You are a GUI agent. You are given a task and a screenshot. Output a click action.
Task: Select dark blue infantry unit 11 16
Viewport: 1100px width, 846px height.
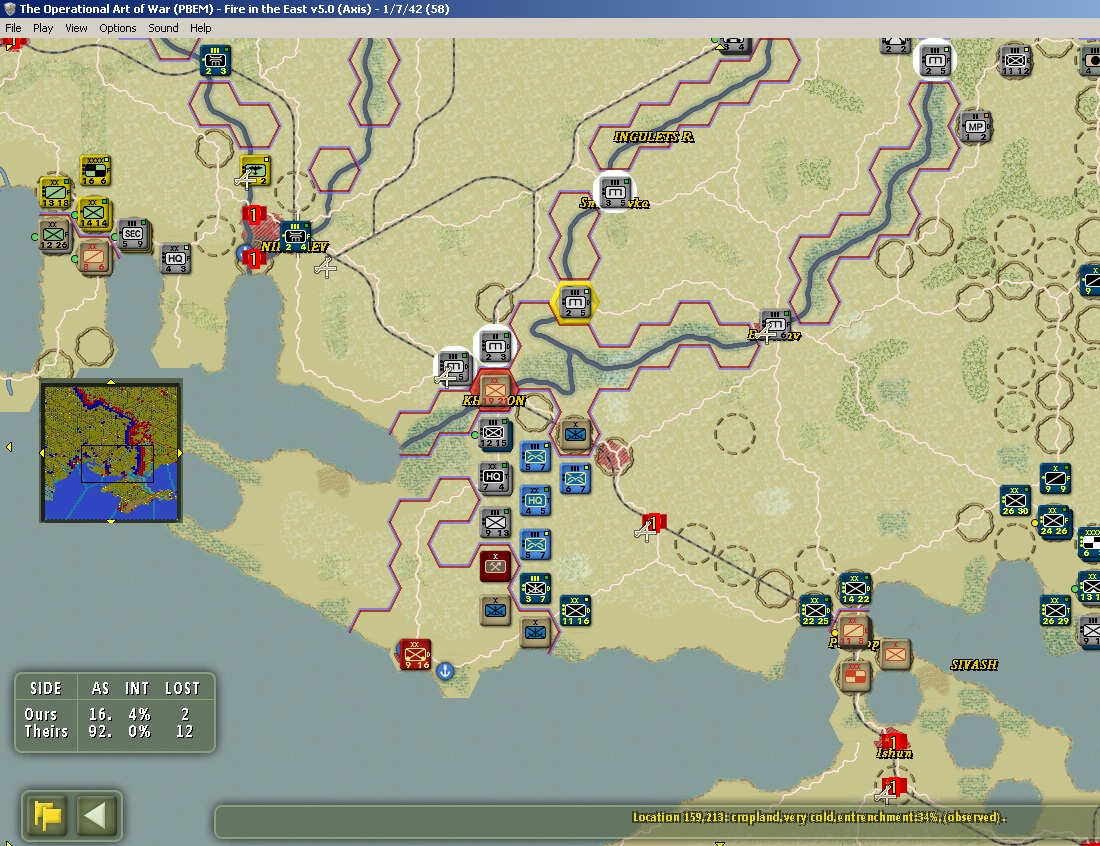575,610
